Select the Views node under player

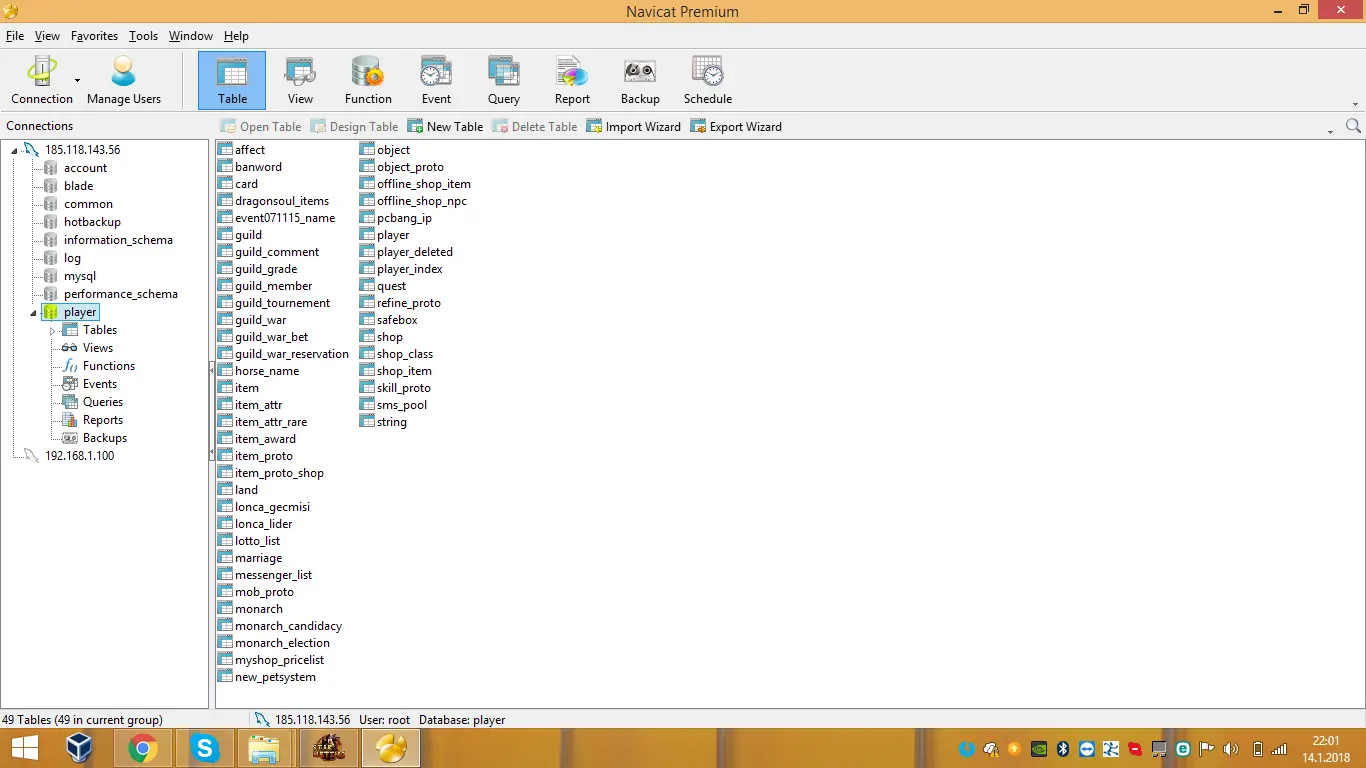pos(97,348)
